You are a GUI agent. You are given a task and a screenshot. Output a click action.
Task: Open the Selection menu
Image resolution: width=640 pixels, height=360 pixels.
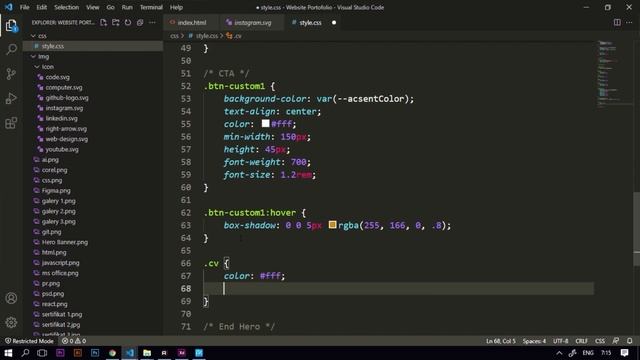67,7
